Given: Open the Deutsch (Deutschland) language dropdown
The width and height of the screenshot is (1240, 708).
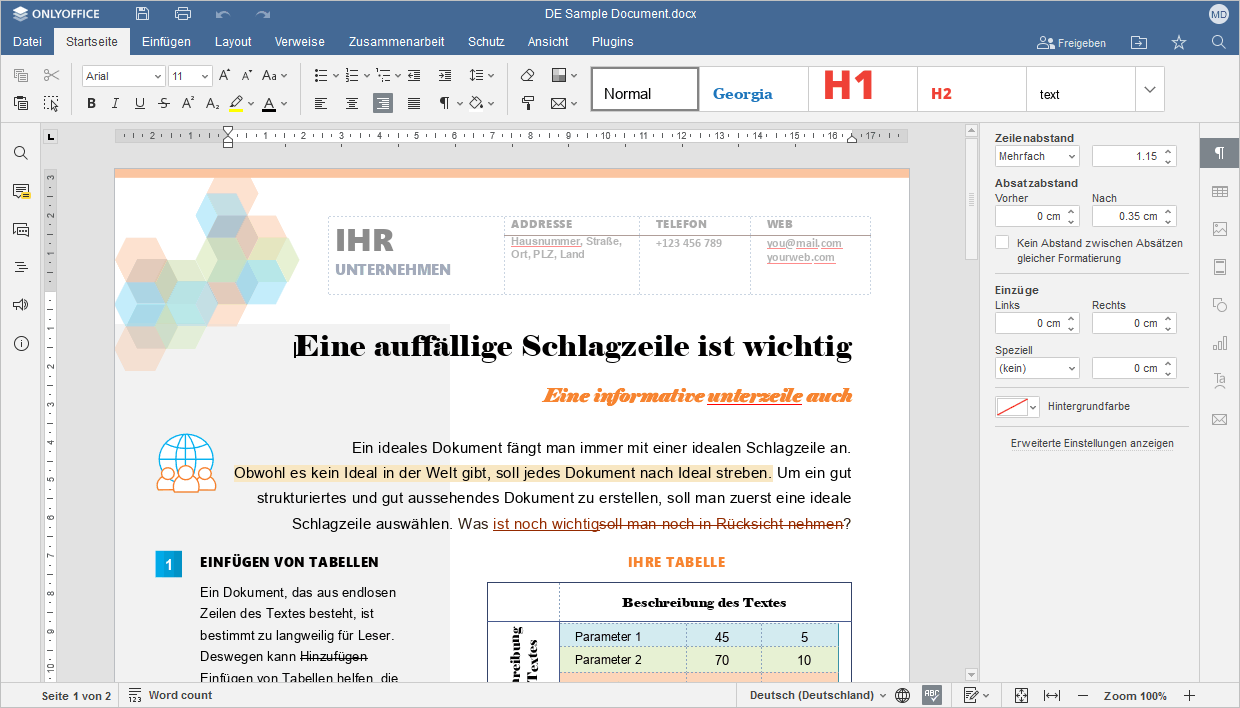Looking at the screenshot, I should (x=817, y=695).
